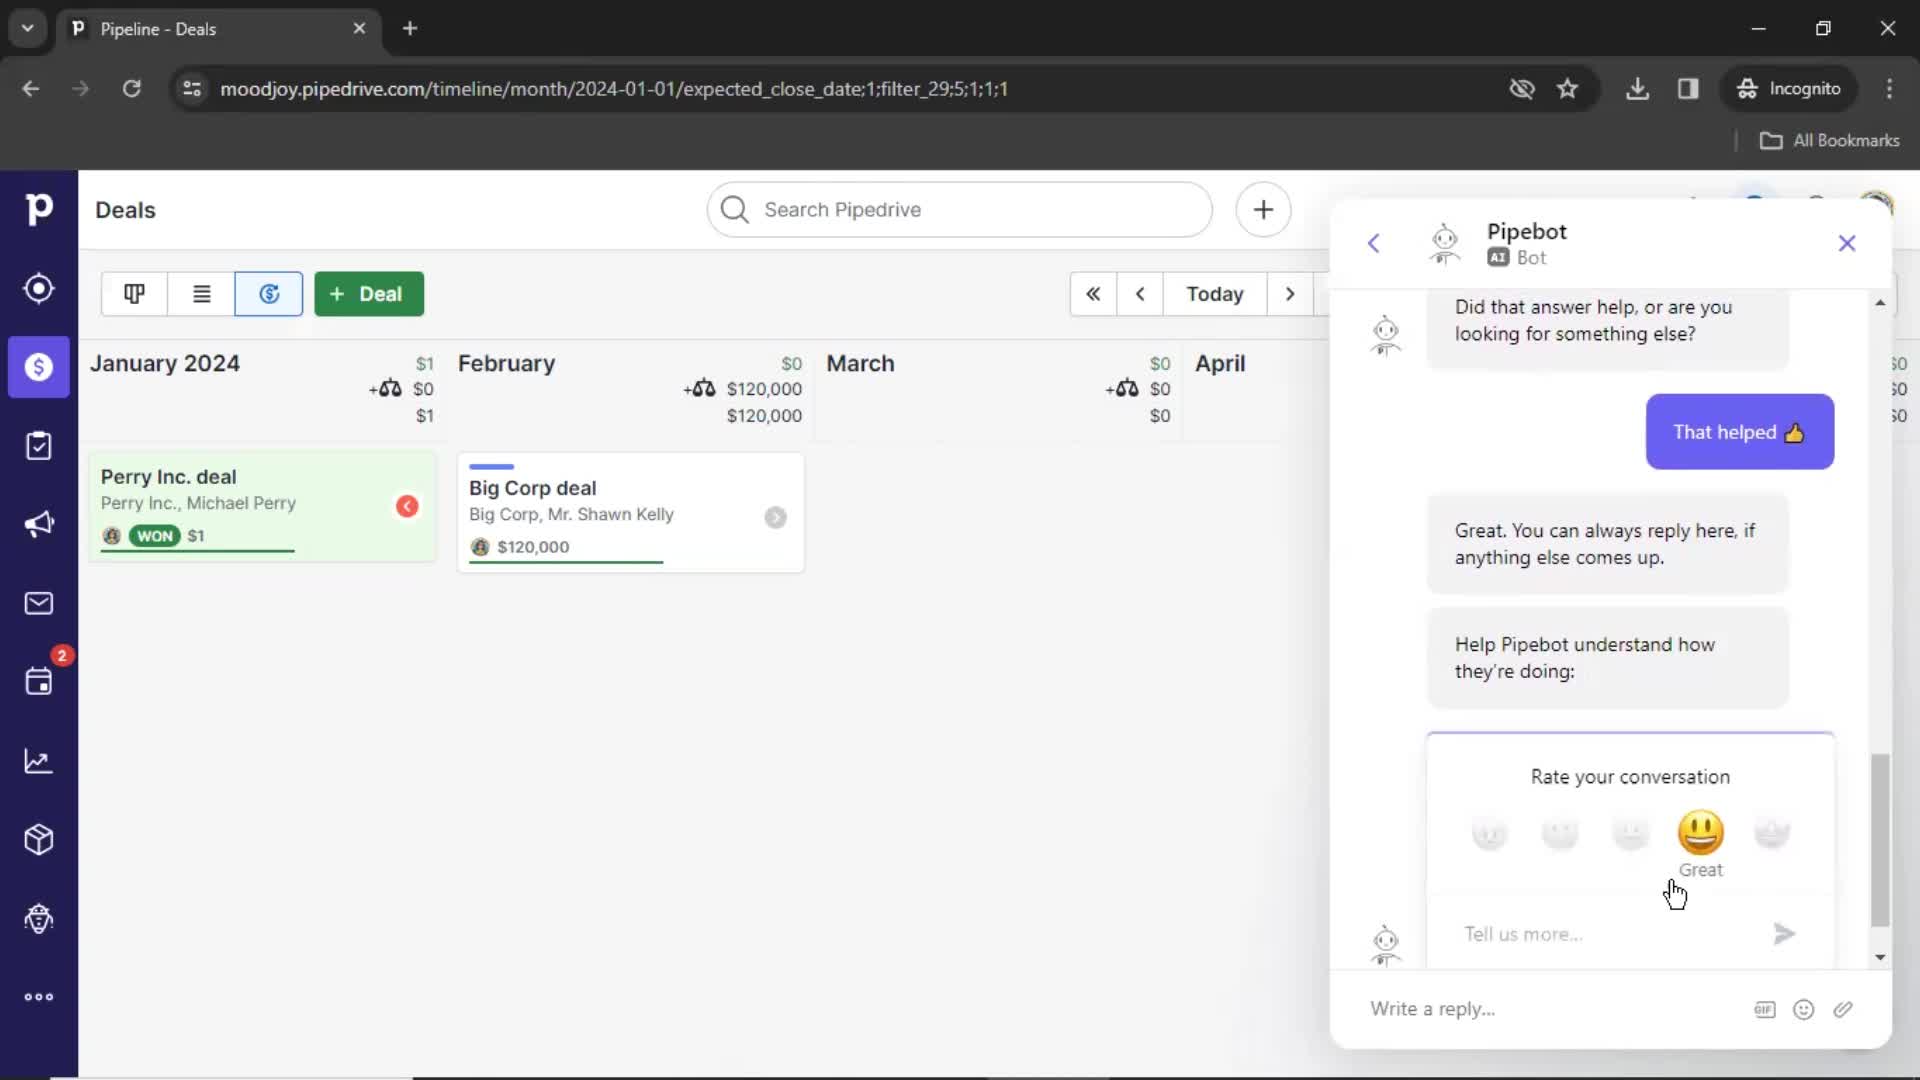This screenshot has width=1920, height=1080.
Task: Click Search Pipedrive field
Action: (959, 210)
